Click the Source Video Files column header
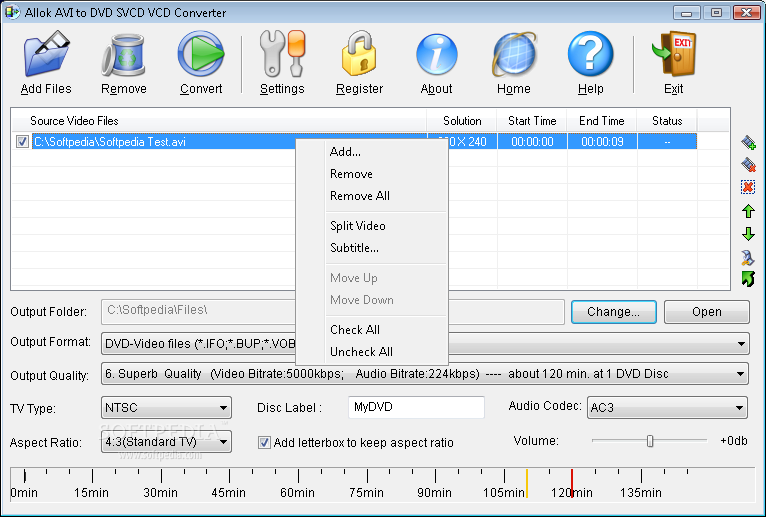 (x=219, y=121)
